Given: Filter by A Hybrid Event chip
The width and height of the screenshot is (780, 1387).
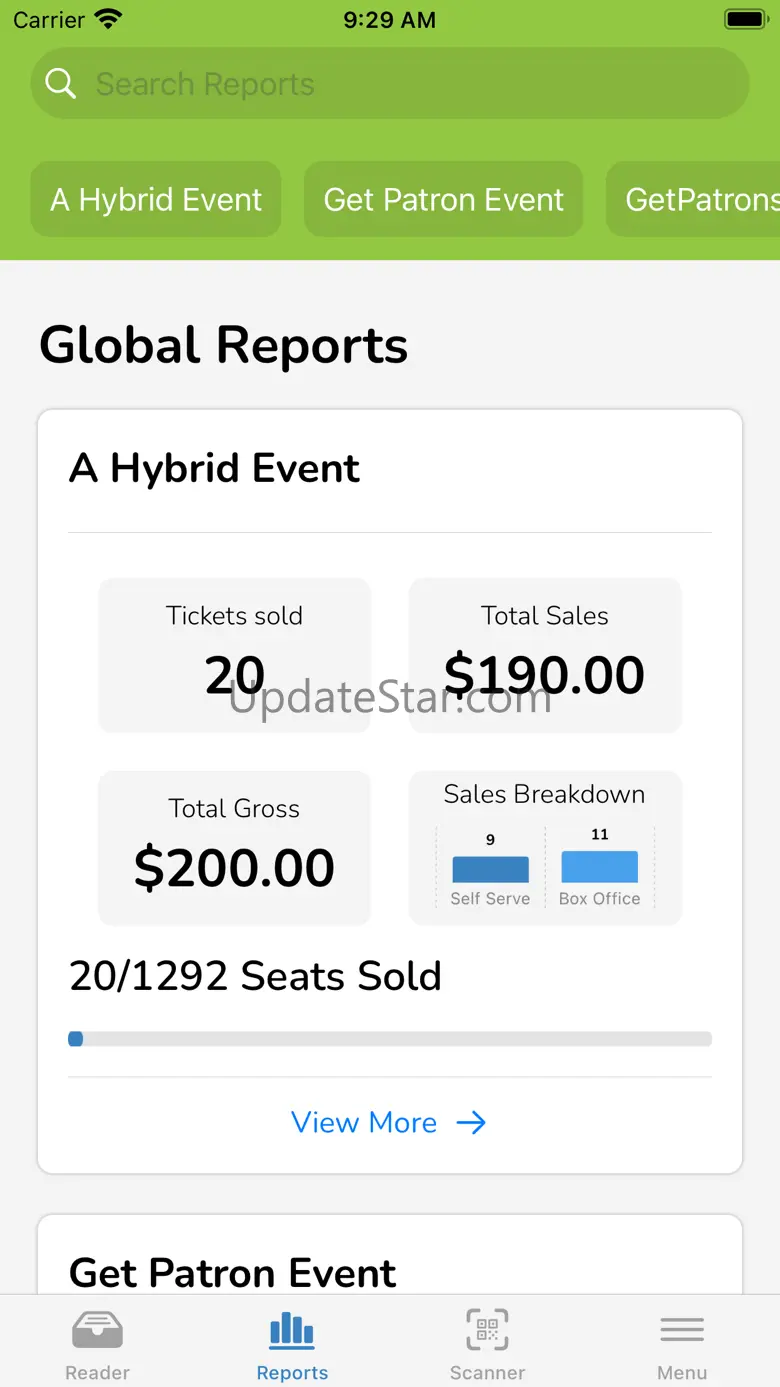Looking at the screenshot, I should tap(156, 200).
